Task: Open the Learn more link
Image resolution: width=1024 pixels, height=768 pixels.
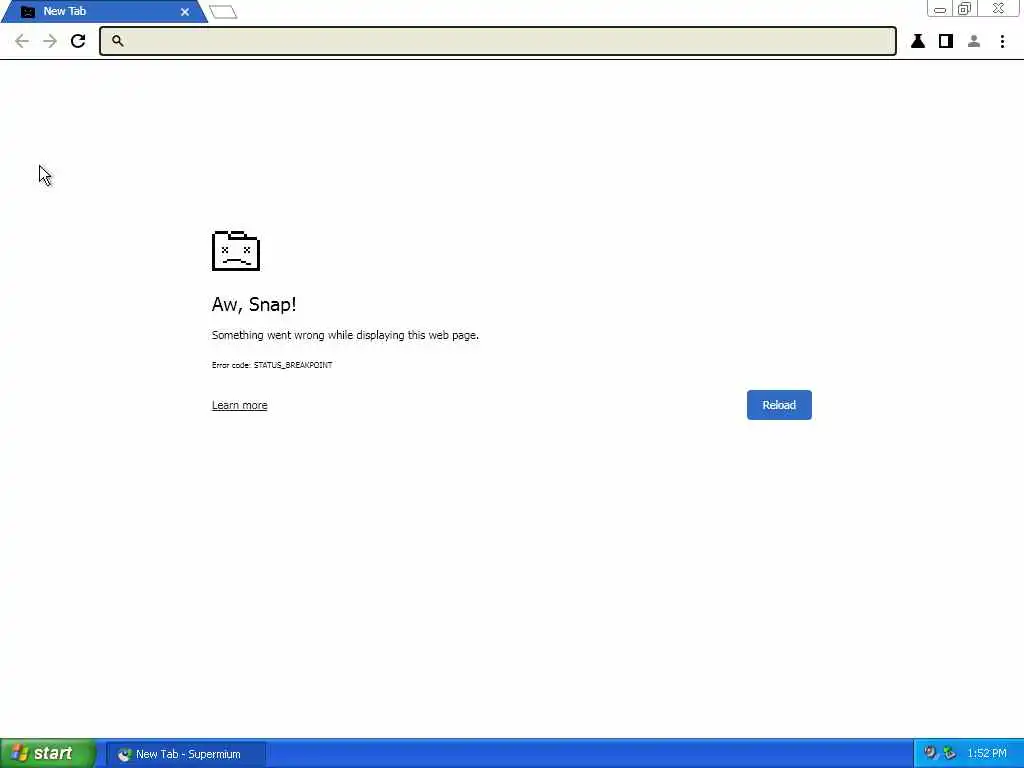Action: pyautogui.click(x=240, y=405)
